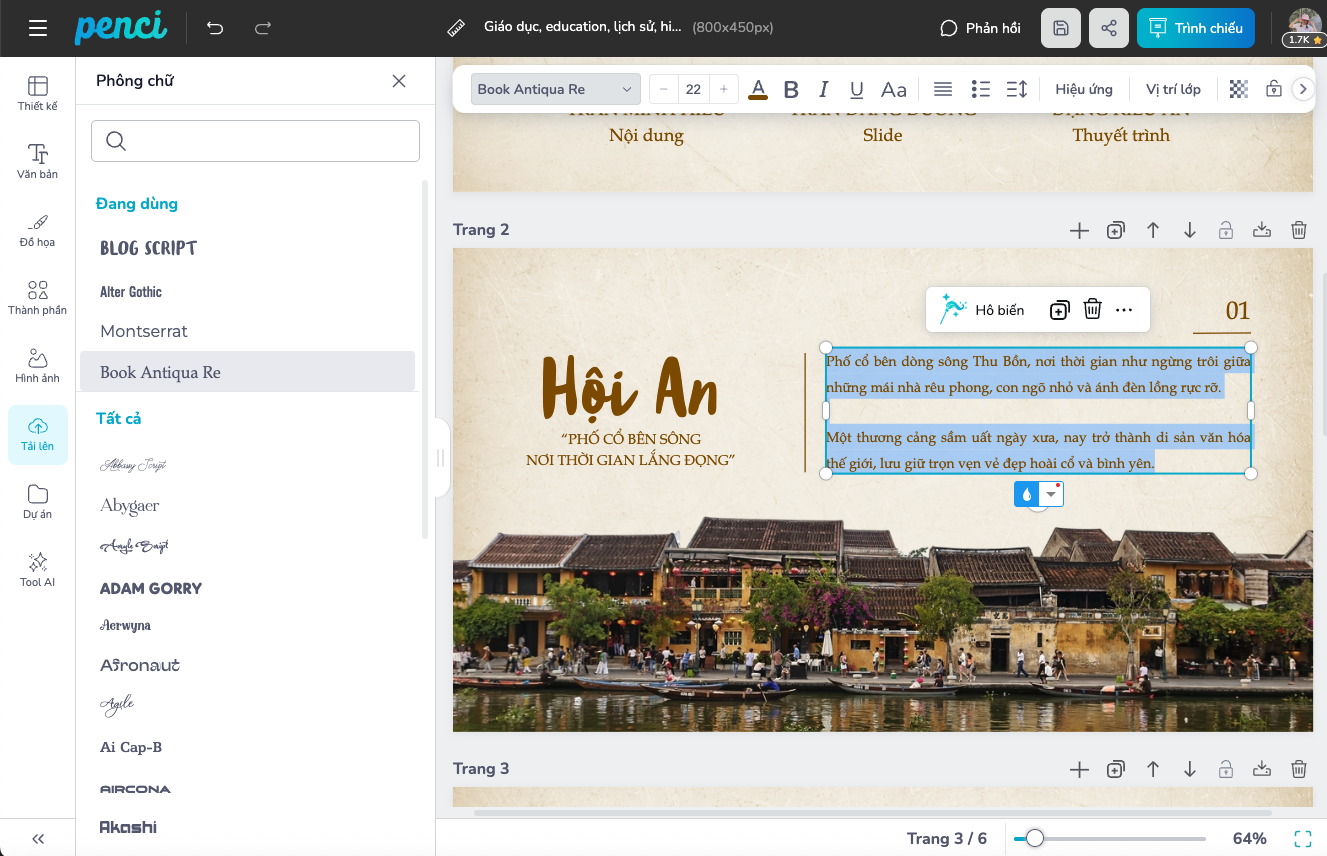Image resolution: width=1327 pixels, height=856 pixels.
Task: Expand the dropdown arrow below the text box
Action: pos(1051,494)
